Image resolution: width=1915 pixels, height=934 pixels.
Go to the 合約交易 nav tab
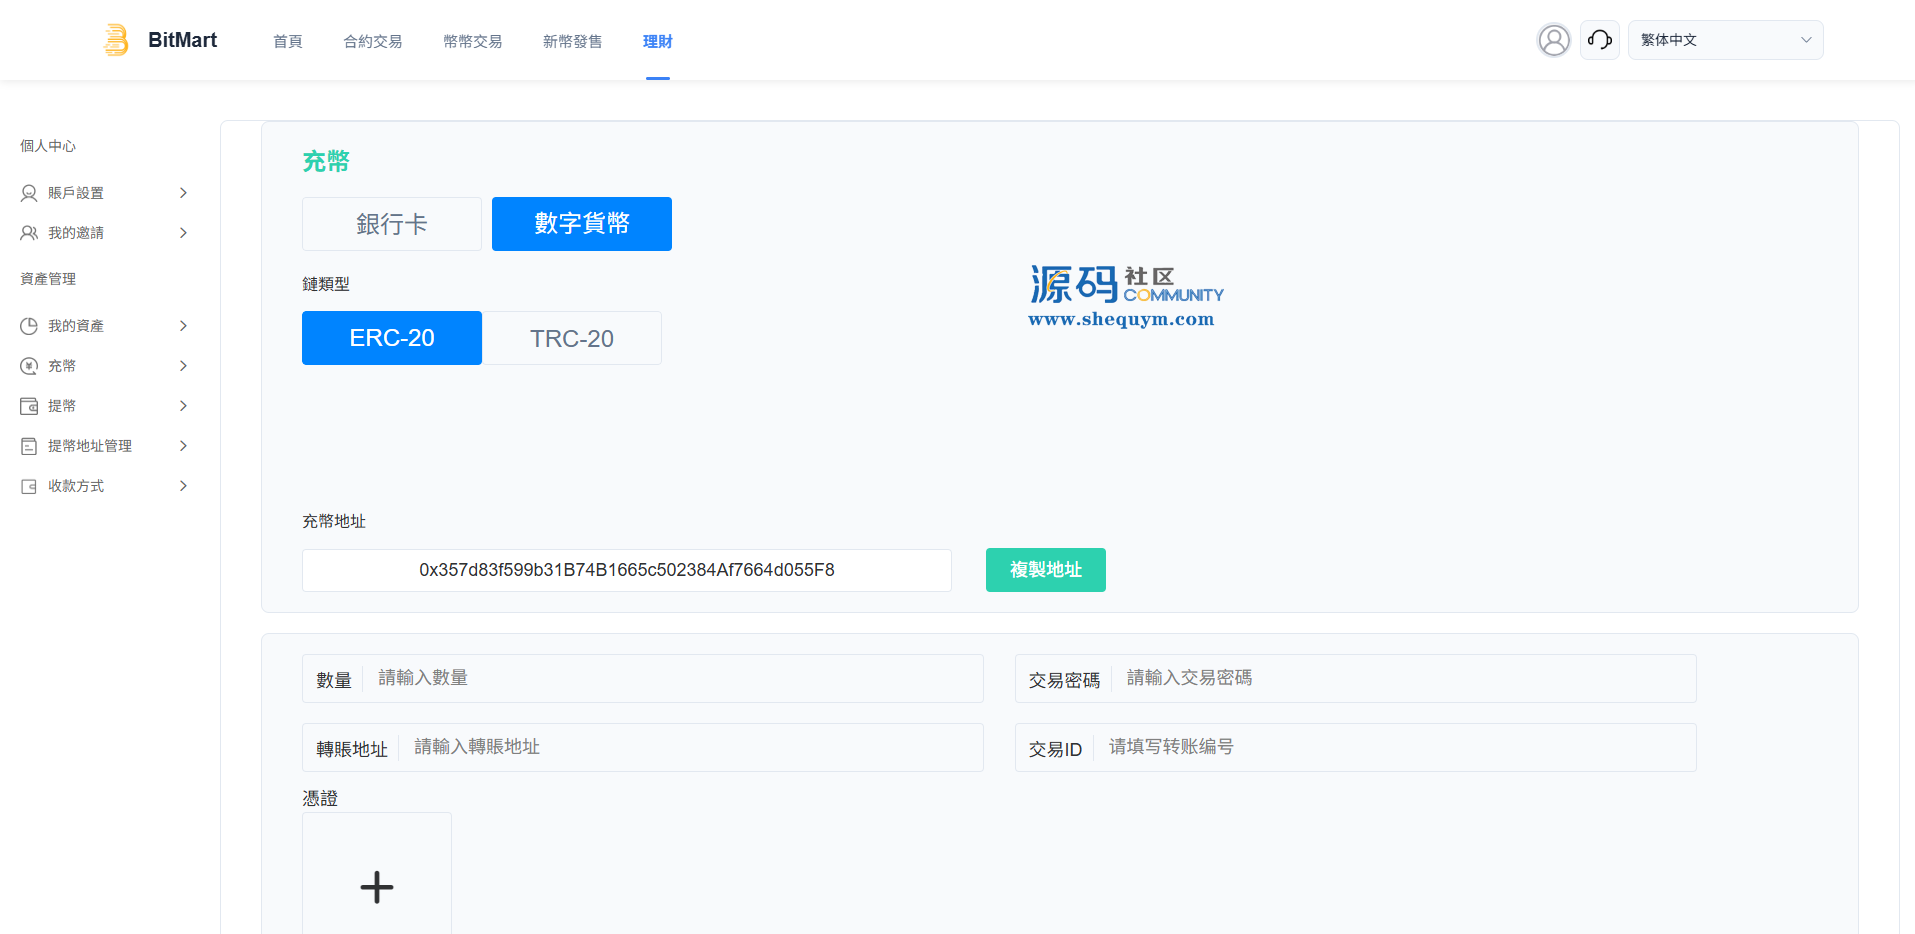point(372,41)
